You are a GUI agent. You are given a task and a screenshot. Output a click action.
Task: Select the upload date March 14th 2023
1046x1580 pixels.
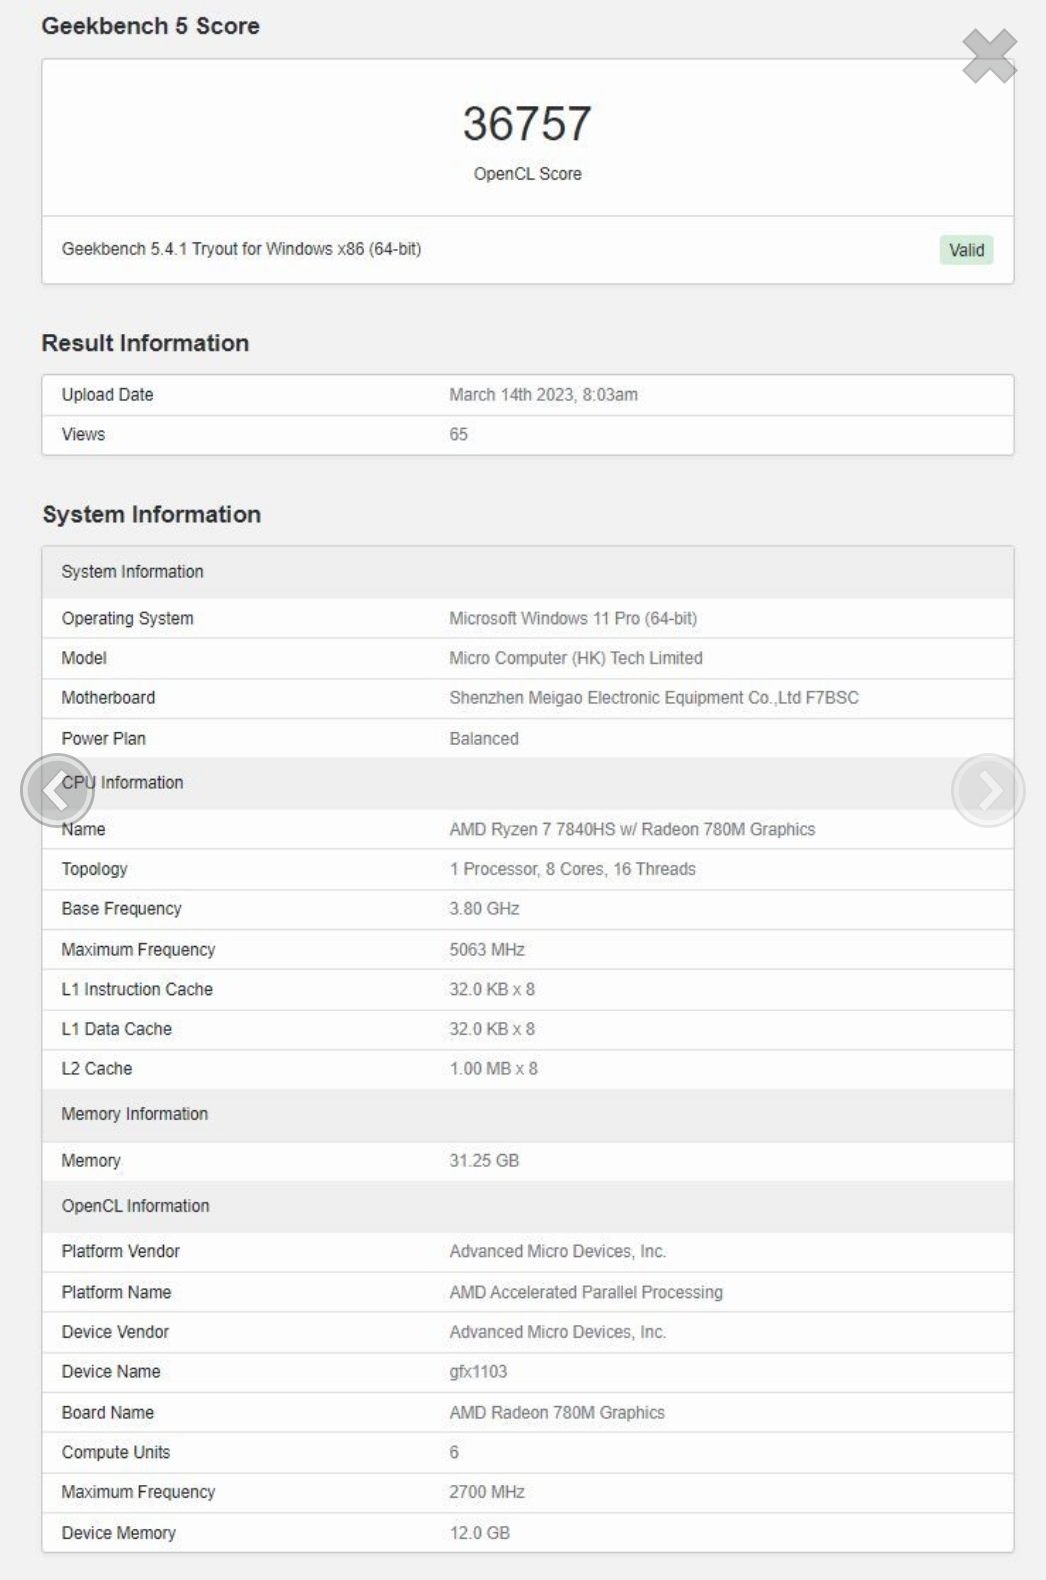543,395
